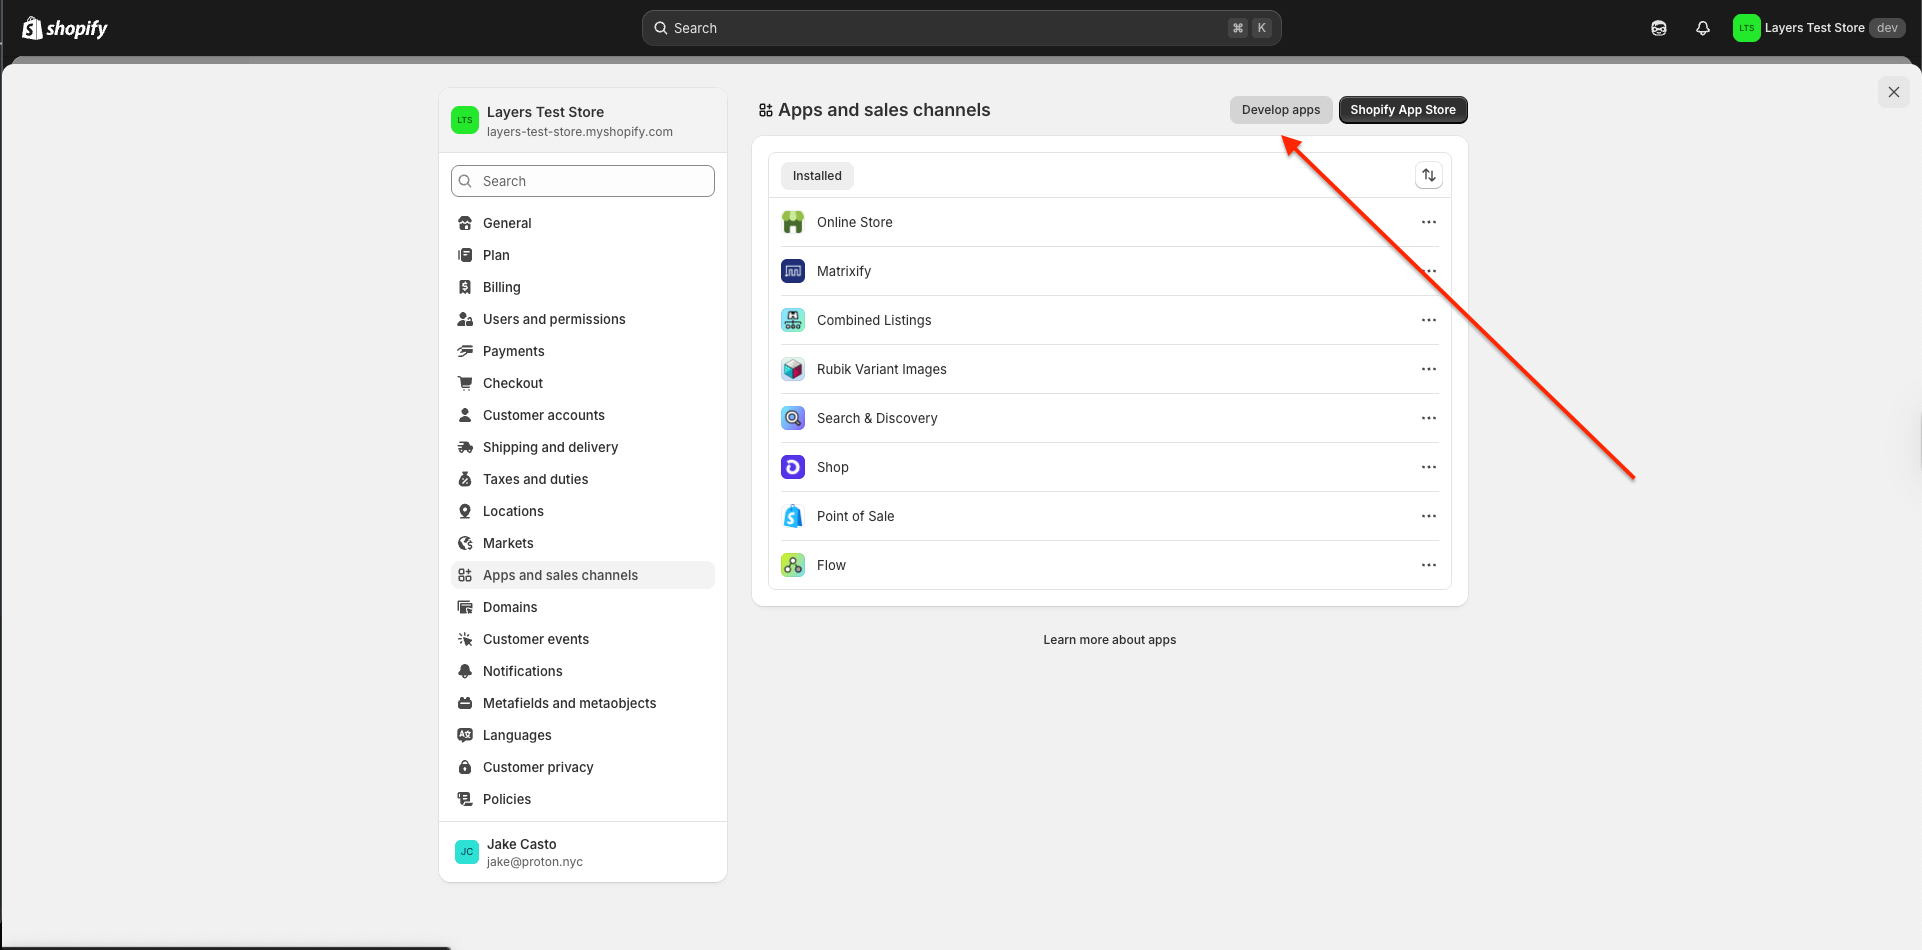Screen dimensions: 1922x950
Task: Click the Online Store app icon
Action: pyautogui.click(x=793, y=222)
